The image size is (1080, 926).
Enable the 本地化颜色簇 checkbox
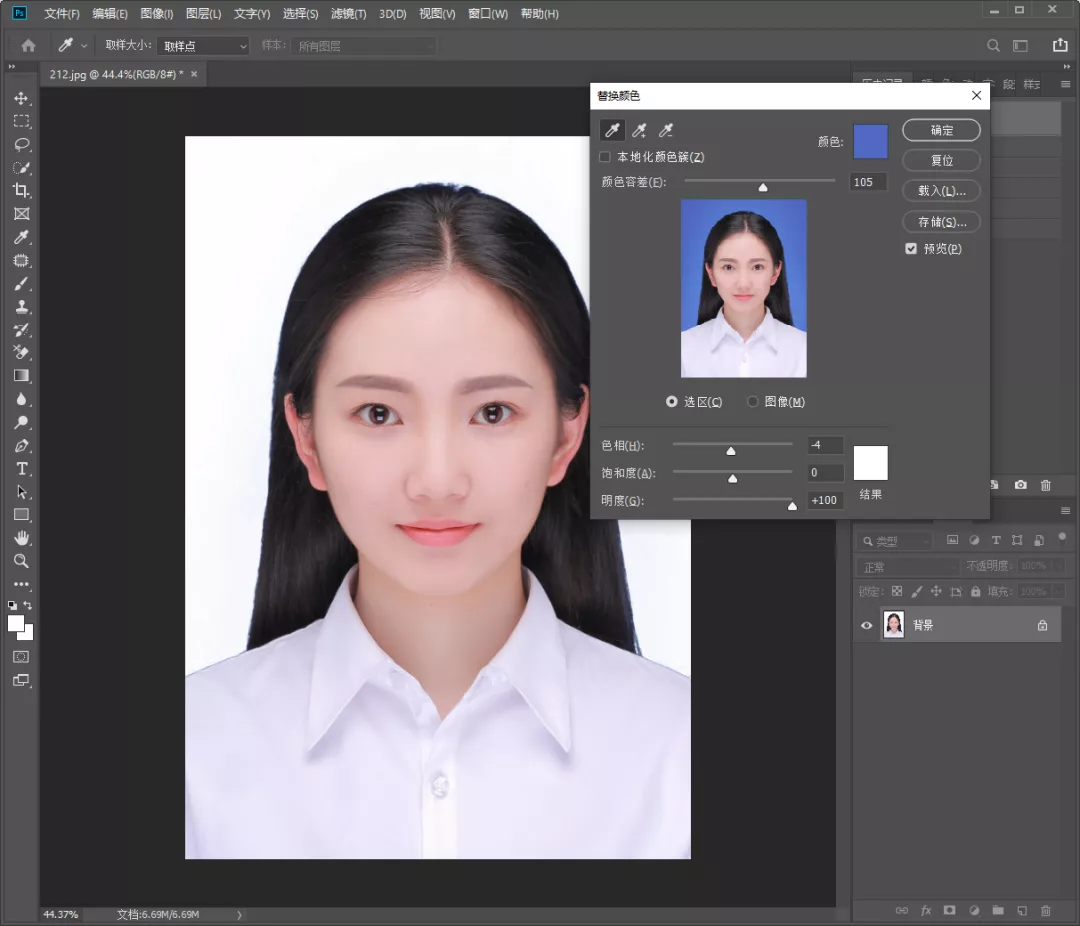click(605, 157)
